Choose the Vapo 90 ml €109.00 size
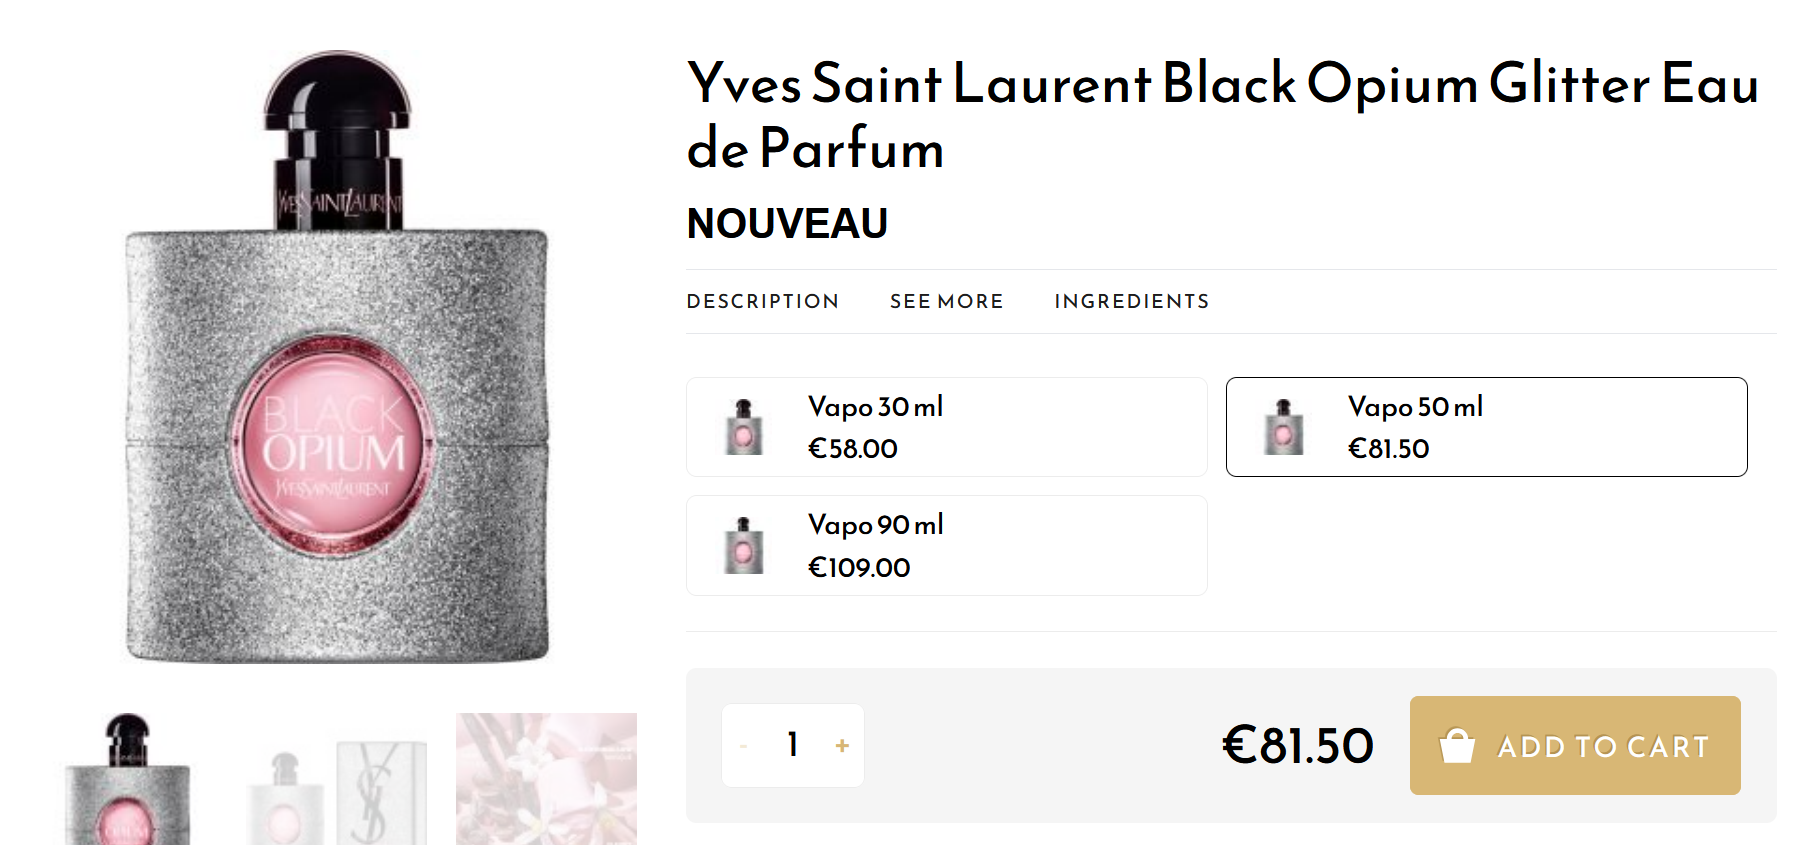This screenshot has height=845, width=1802. 946,546
